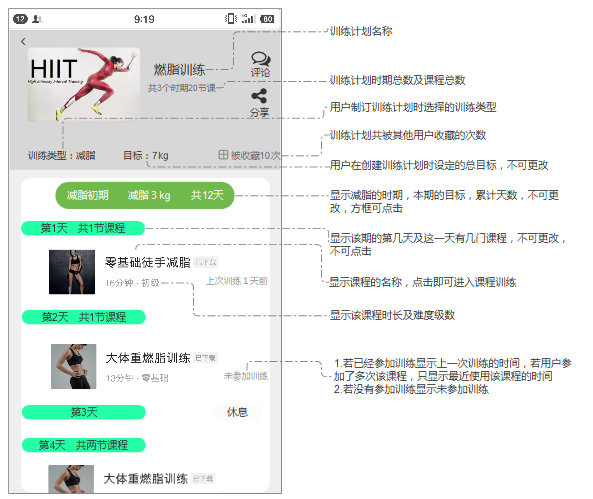This screenshot has height=499, width=593.
Task: Tap the 已下载 badge beside 零基础徒手减脂
Action: 206,262
